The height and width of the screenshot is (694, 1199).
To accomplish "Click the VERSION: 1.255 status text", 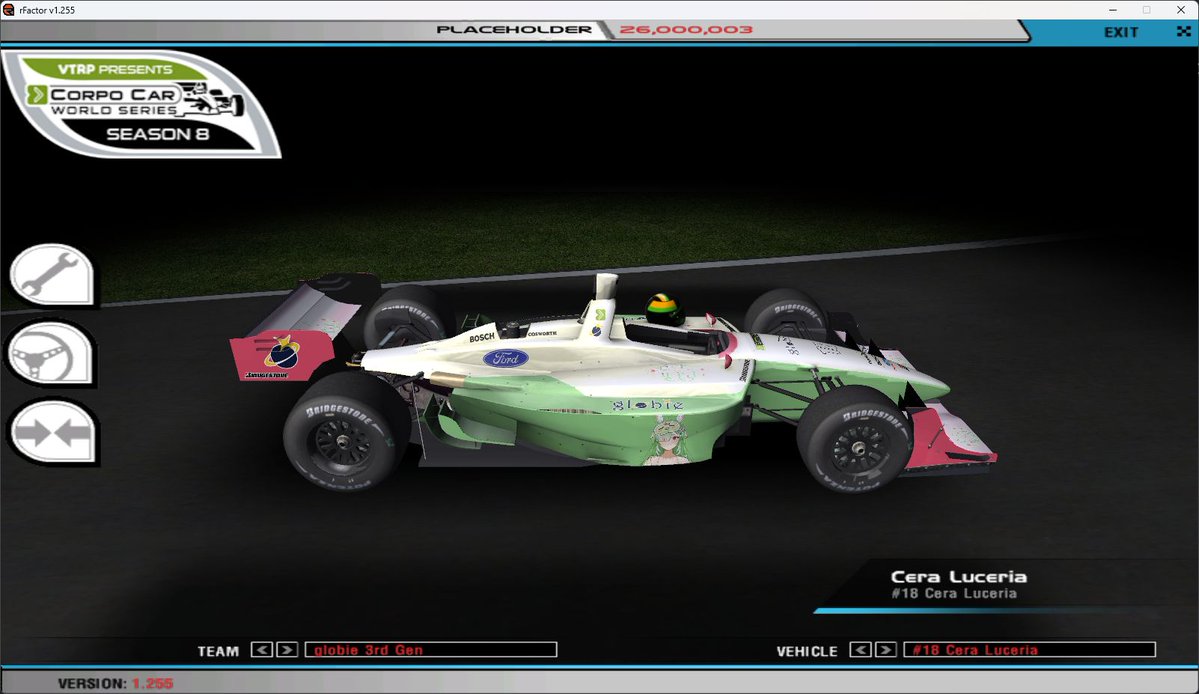I will [115, 683].
